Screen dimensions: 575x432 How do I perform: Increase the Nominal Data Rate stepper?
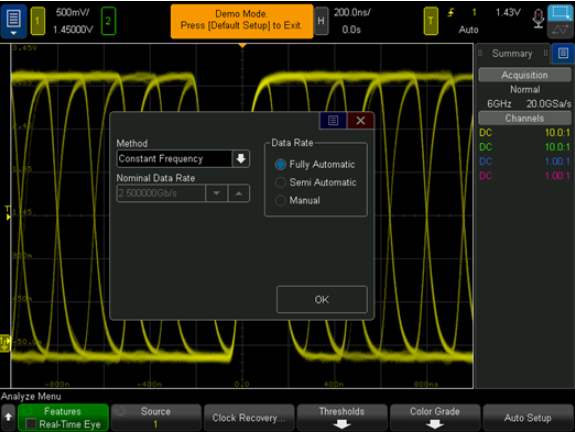coord(239,193)
